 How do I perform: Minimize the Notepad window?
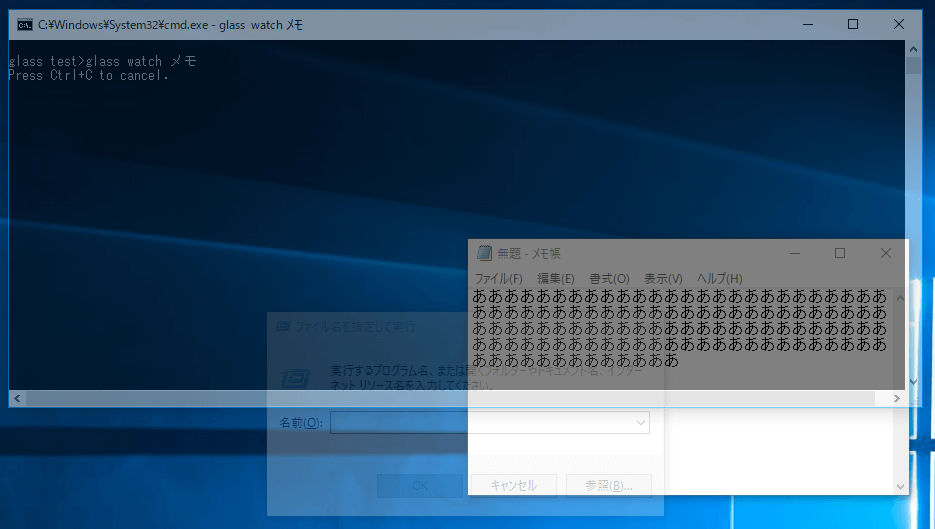tap(795, 253)
